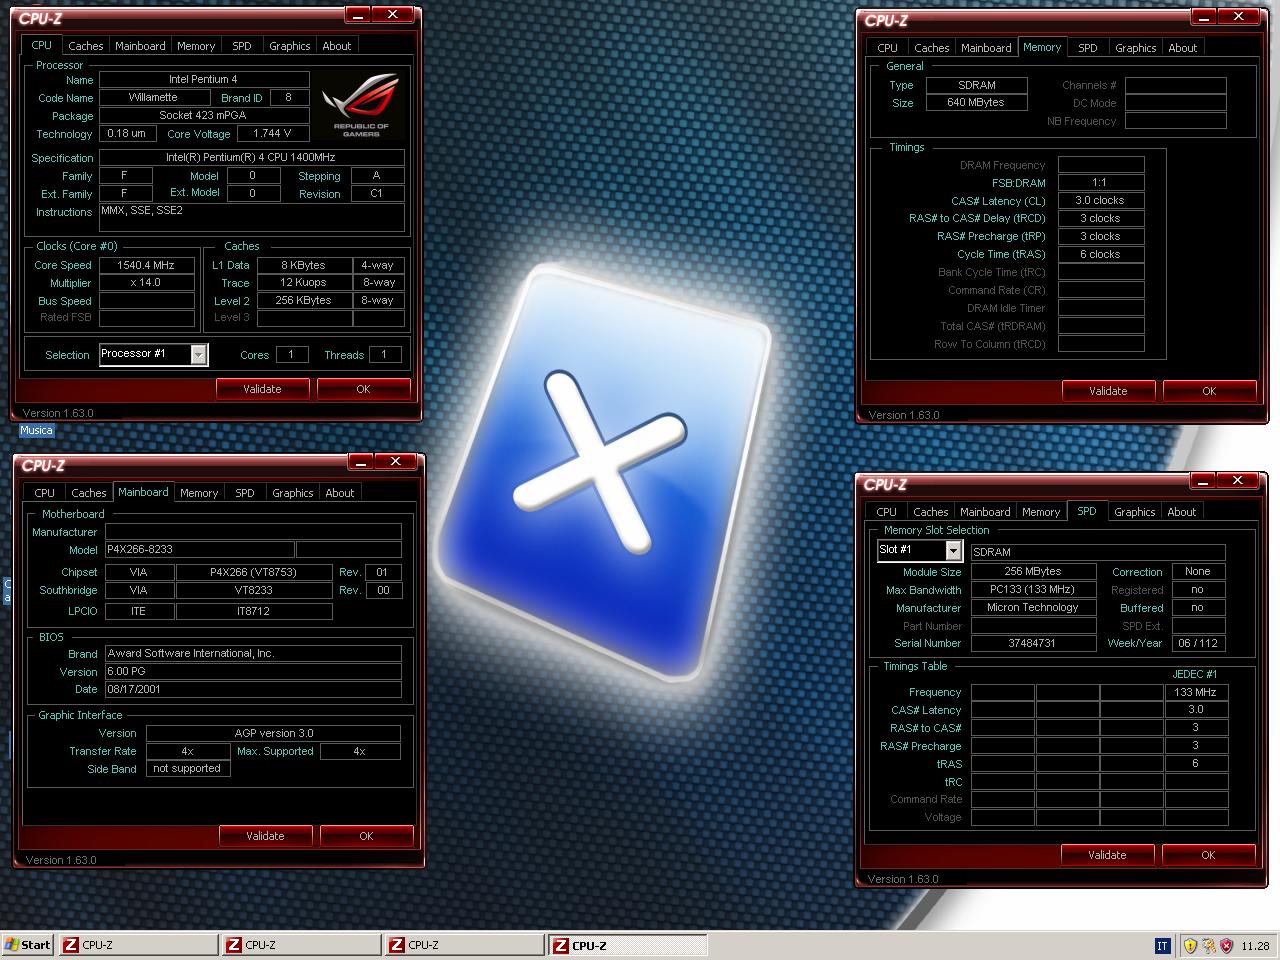Open Graphics tab in SPD window

pyautogui.click(x=1135, y=512)
